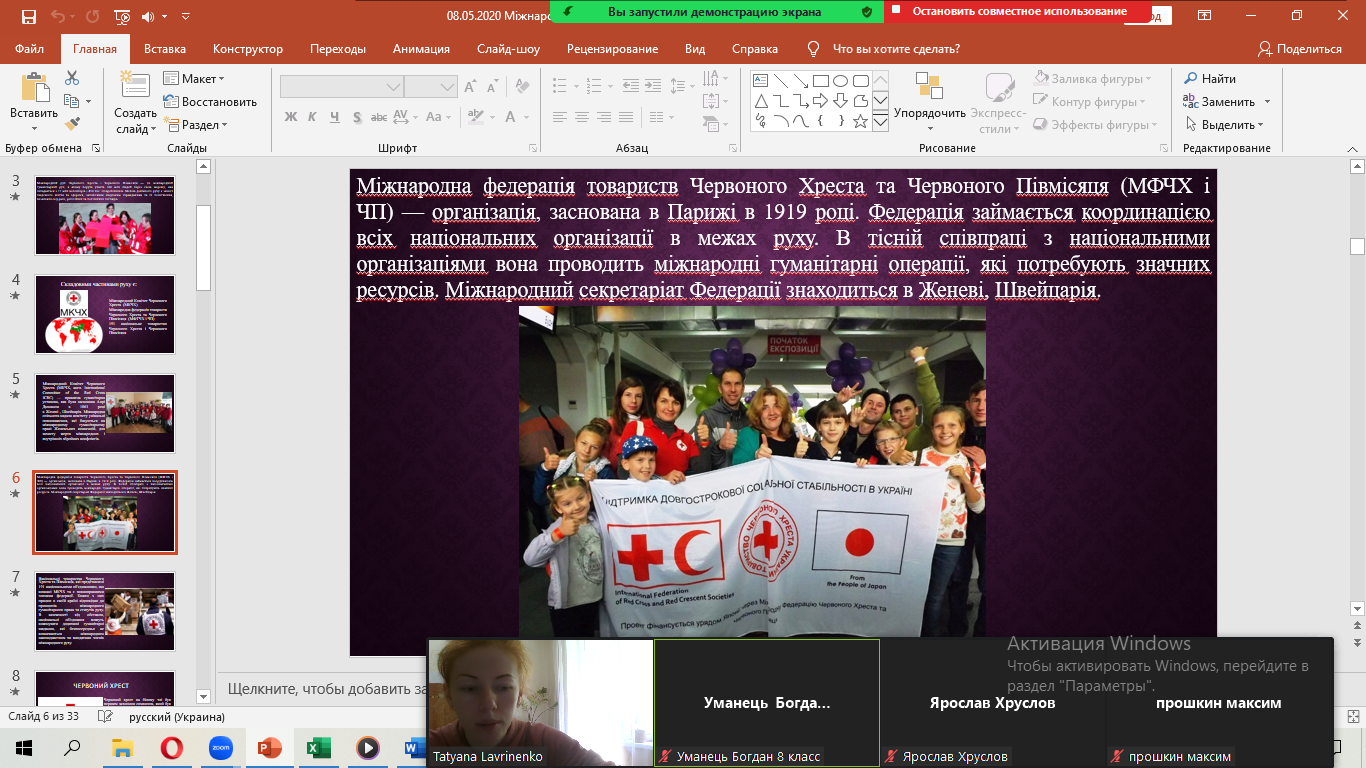Select slide 7 thumbnail

point(105,611)
